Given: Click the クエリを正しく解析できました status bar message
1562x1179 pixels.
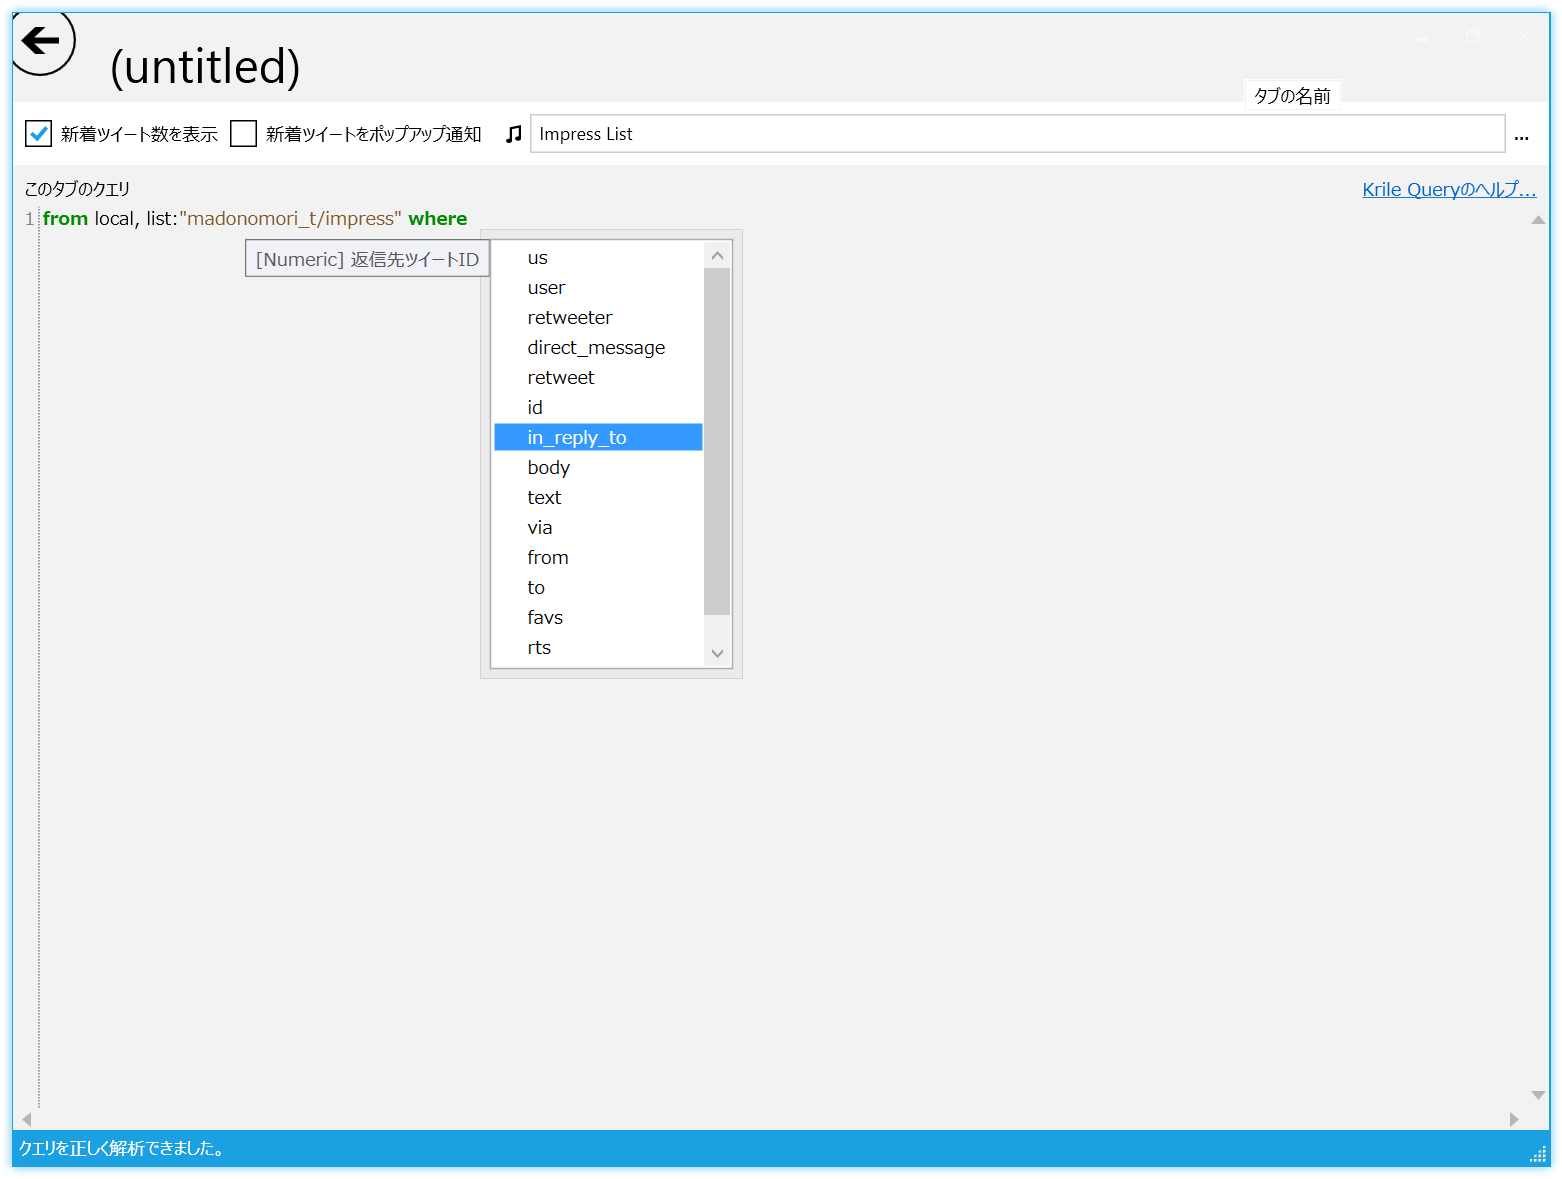Looking at the screenshot, I should point(122,1149).
